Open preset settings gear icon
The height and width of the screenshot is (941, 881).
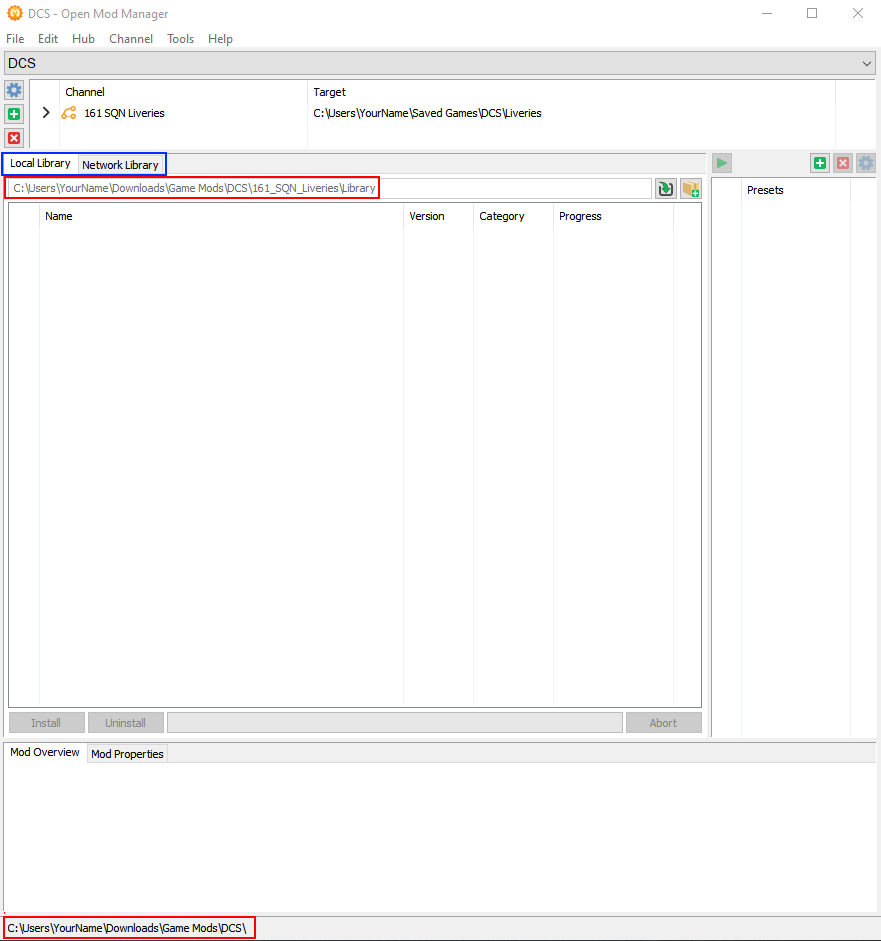coord(865,162)
